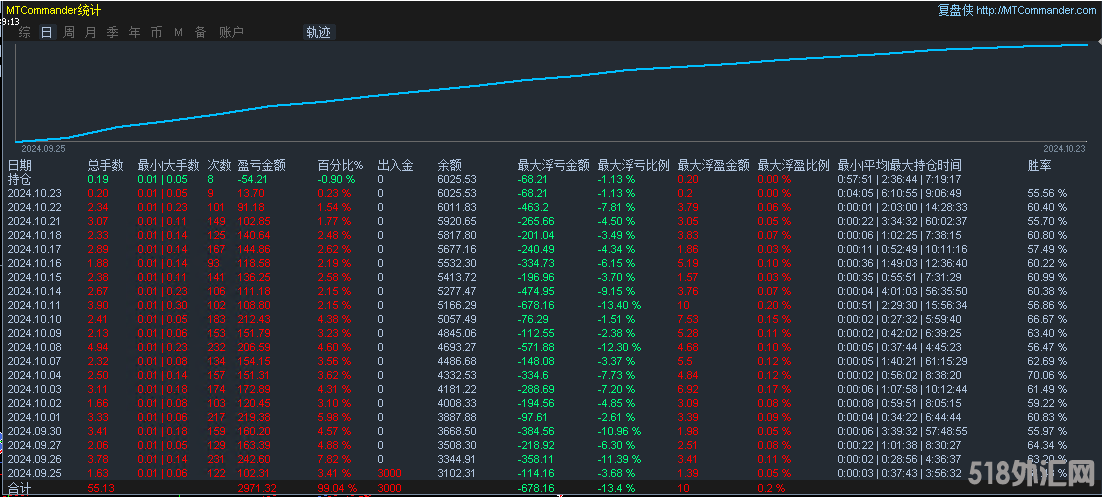Click the 最大浮亏金额 column header
Image resolution: width=1102 pixels, height=497 pixels.
(x=553, y=165)
